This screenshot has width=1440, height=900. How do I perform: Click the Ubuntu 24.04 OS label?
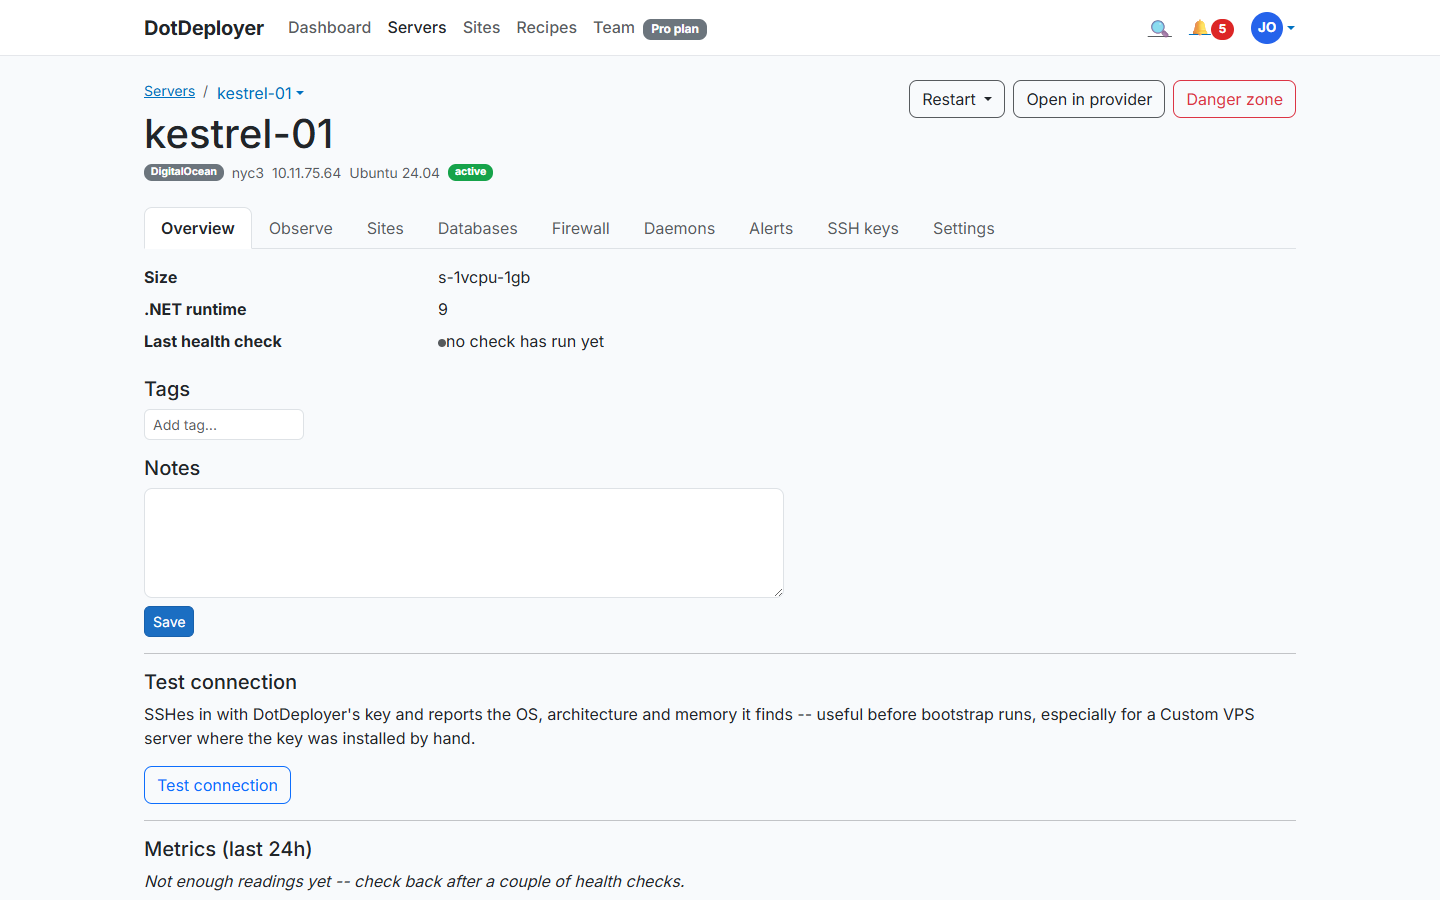(x=394, y=173)
